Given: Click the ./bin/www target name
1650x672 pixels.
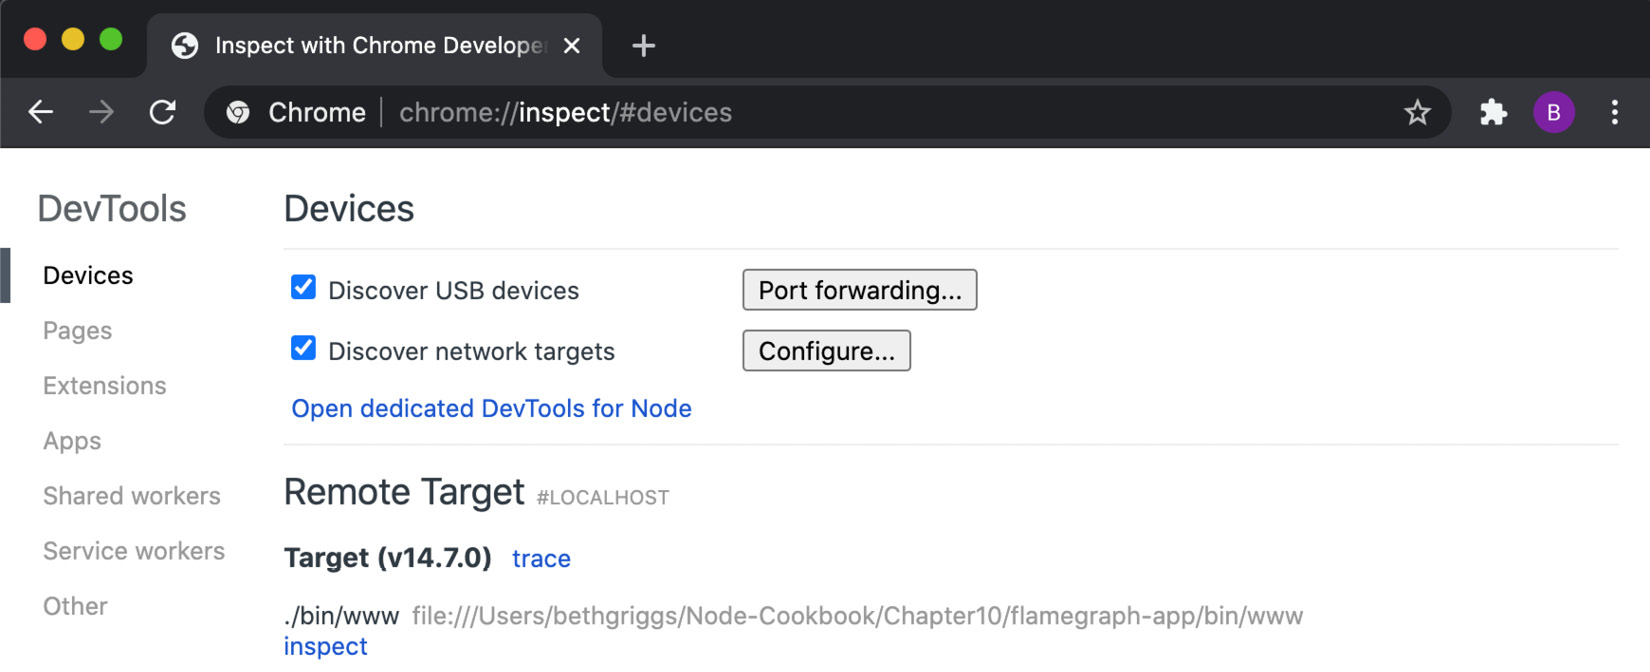Looking at the screenshot, I should tap(341, 616).
